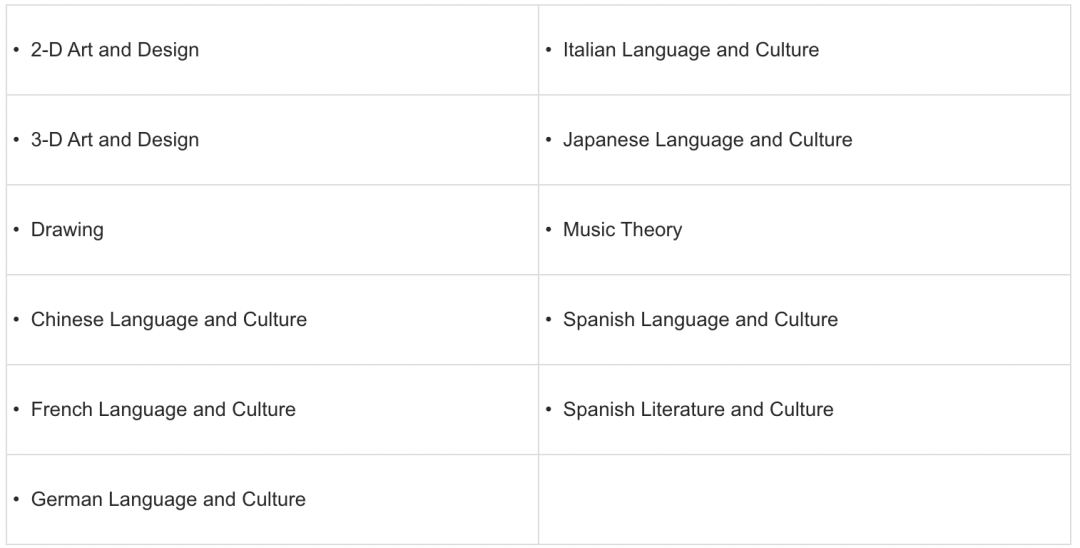Click bullet next to German Language
This screenshot has height=548, width=1080.
tap(17, 499)
